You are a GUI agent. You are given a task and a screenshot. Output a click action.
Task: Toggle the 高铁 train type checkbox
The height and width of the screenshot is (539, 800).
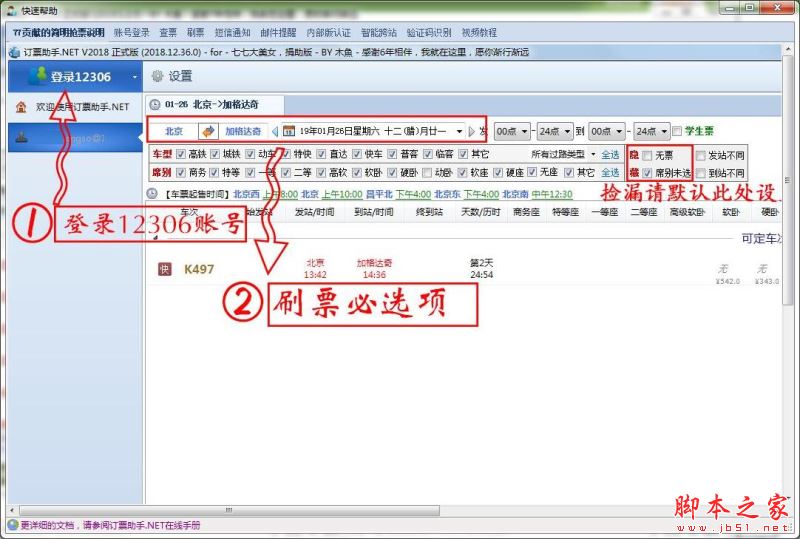181,154
